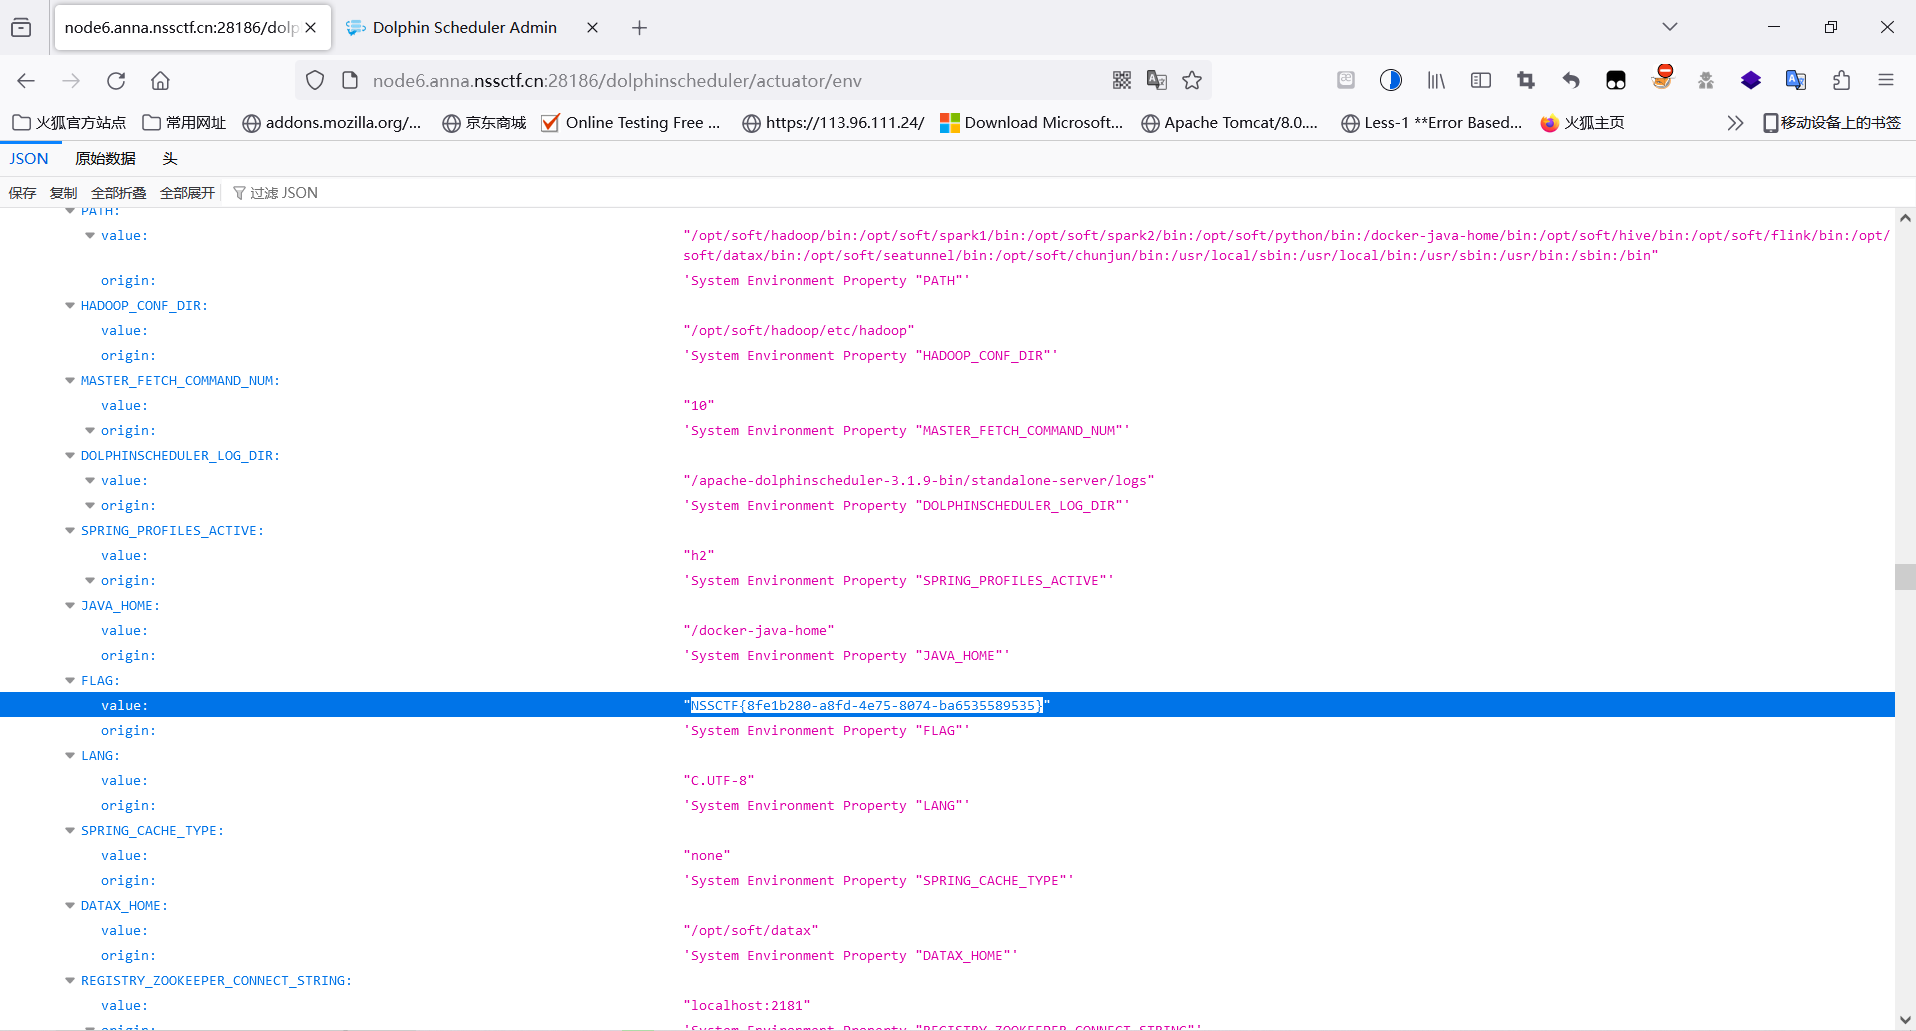Screen dimensions: 1916x1031
Task: Open 移动设备上的书签 mobile bookmarks
Action: pyautogui.click(x=1832, y=123)
